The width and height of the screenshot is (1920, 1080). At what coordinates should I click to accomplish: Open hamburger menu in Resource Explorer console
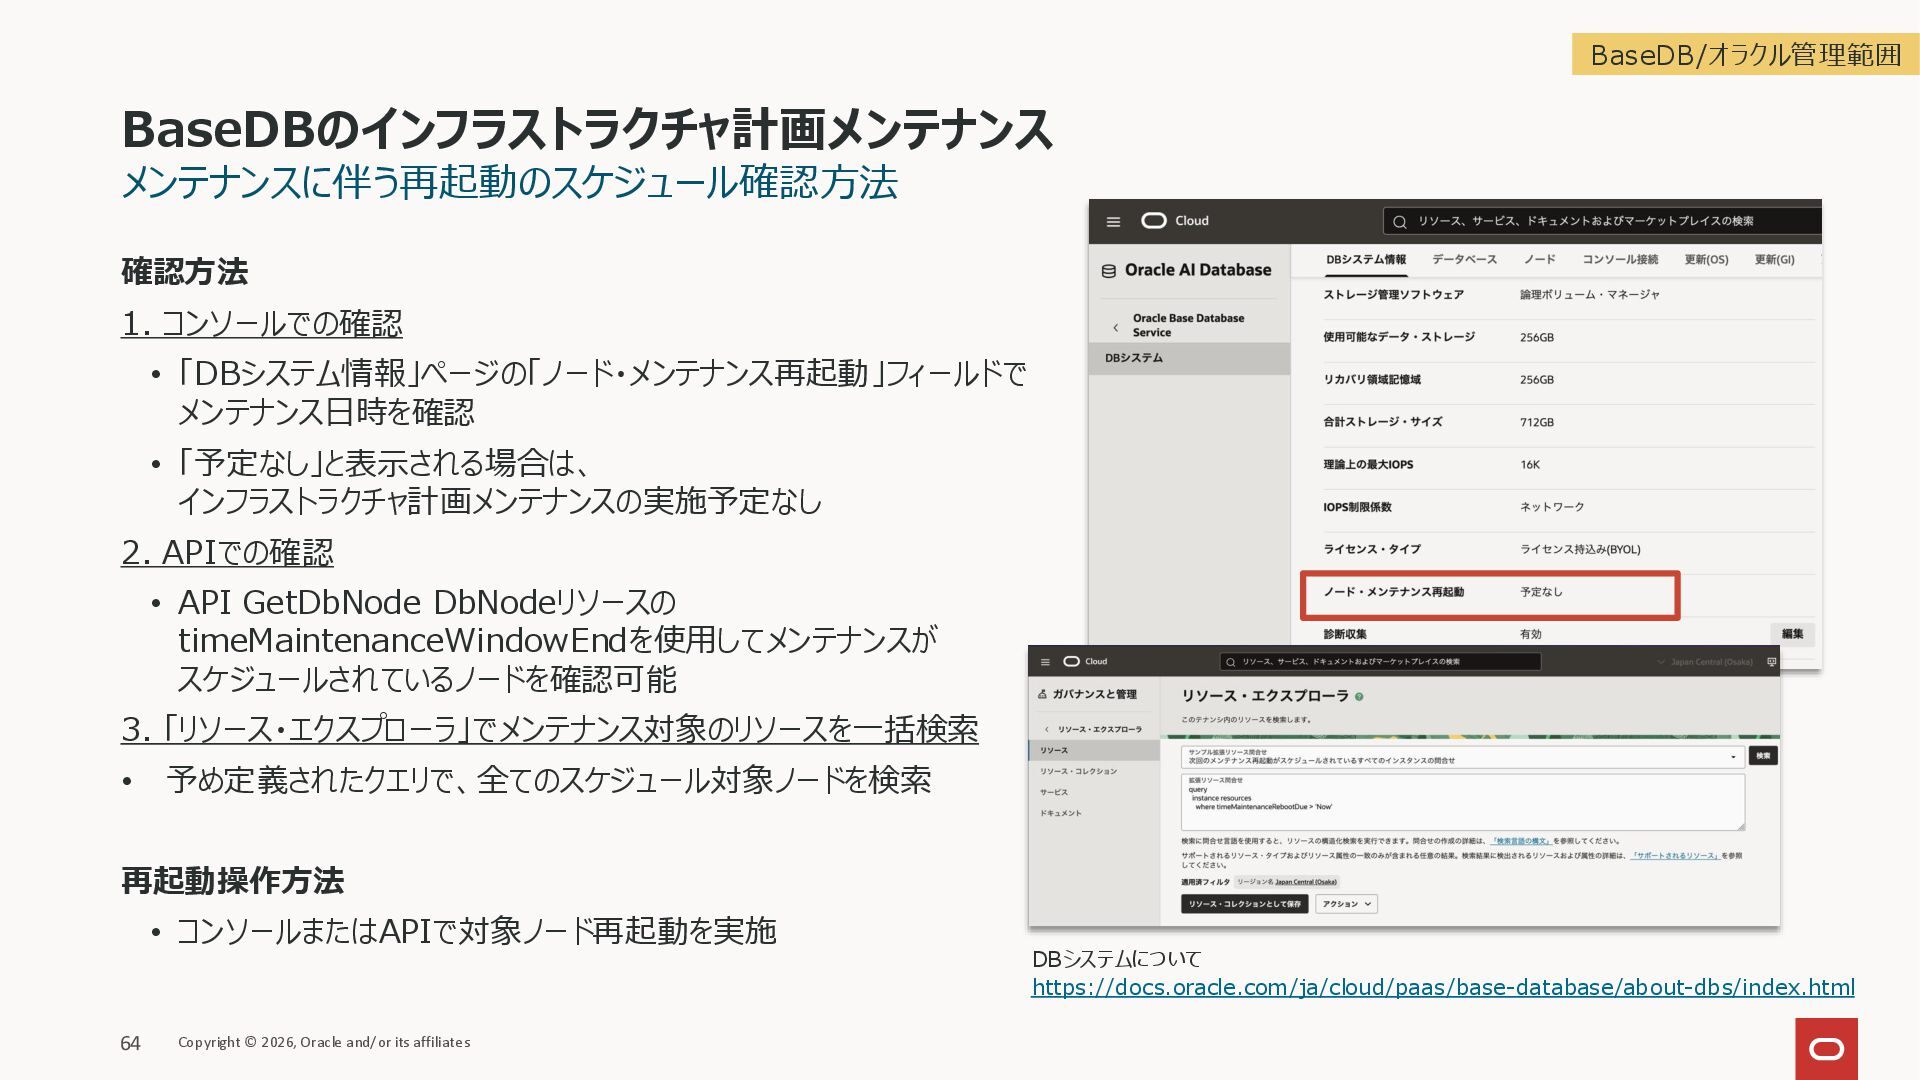[x=1045, y=662]
